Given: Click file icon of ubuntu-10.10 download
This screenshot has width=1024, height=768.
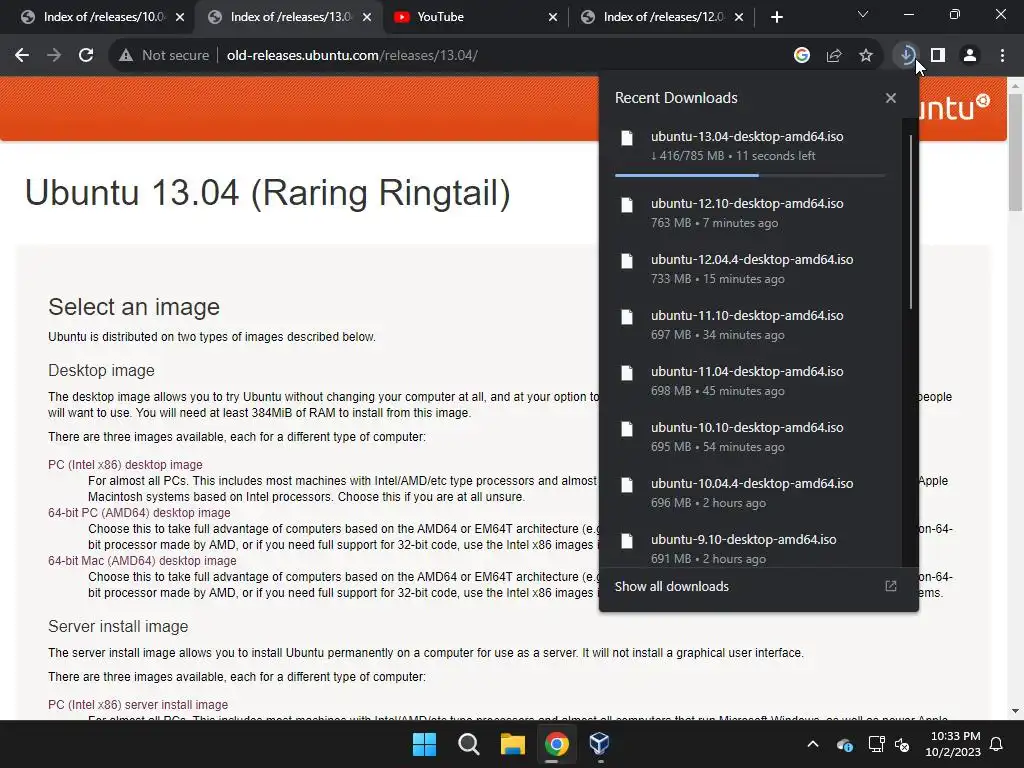Looking at the screenshot, I should coord(627,429).
